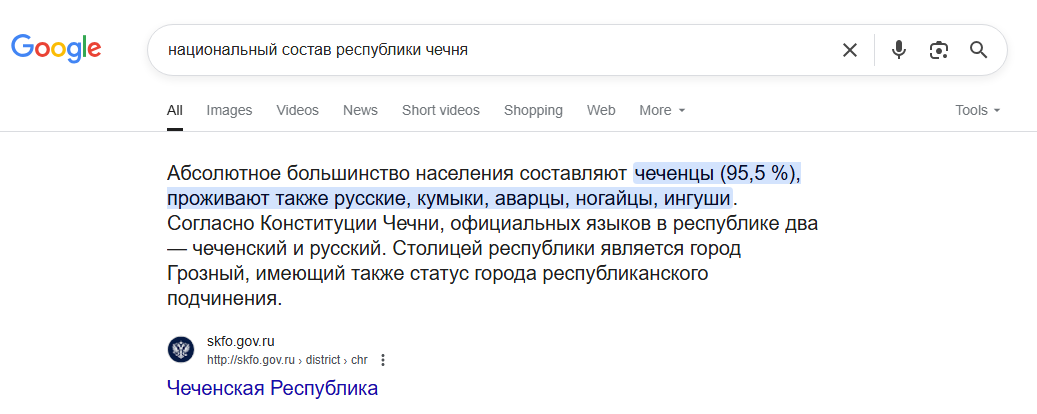Switch to the Images tab
The image size is (1037, 414).
click(229, 110)
